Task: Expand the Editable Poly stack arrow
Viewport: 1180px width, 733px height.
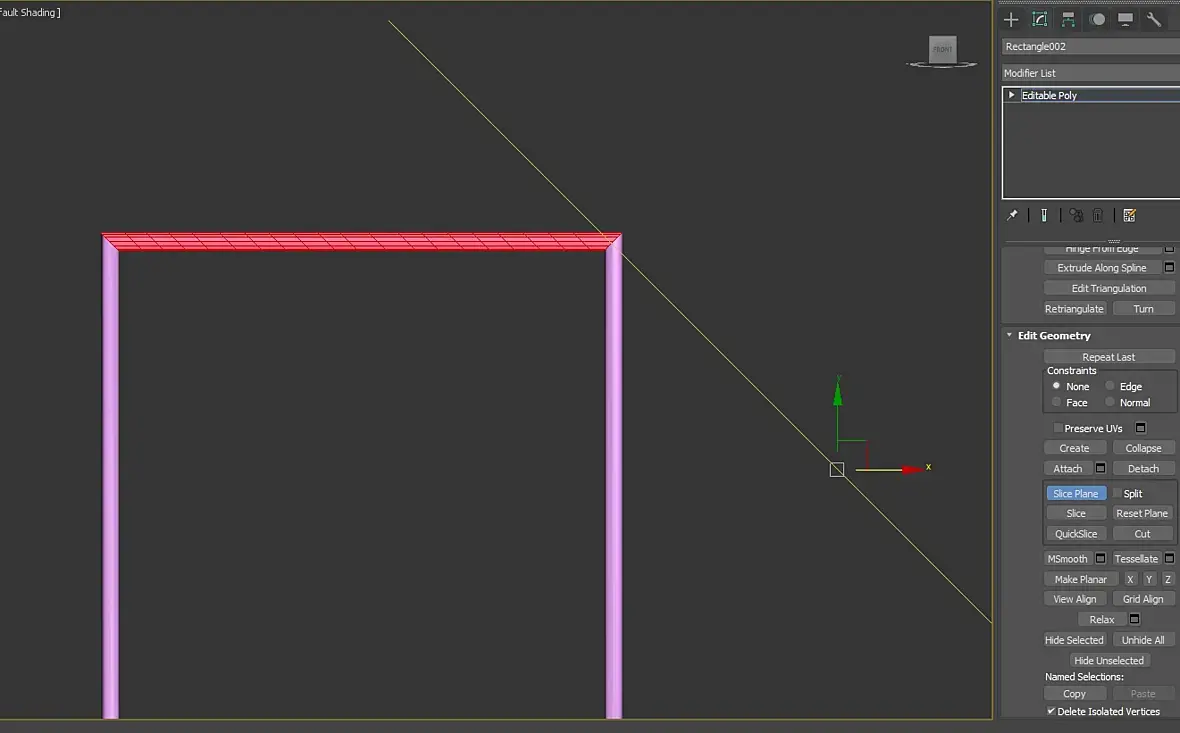Action: pyautogui.click(x=1011, y=95)
